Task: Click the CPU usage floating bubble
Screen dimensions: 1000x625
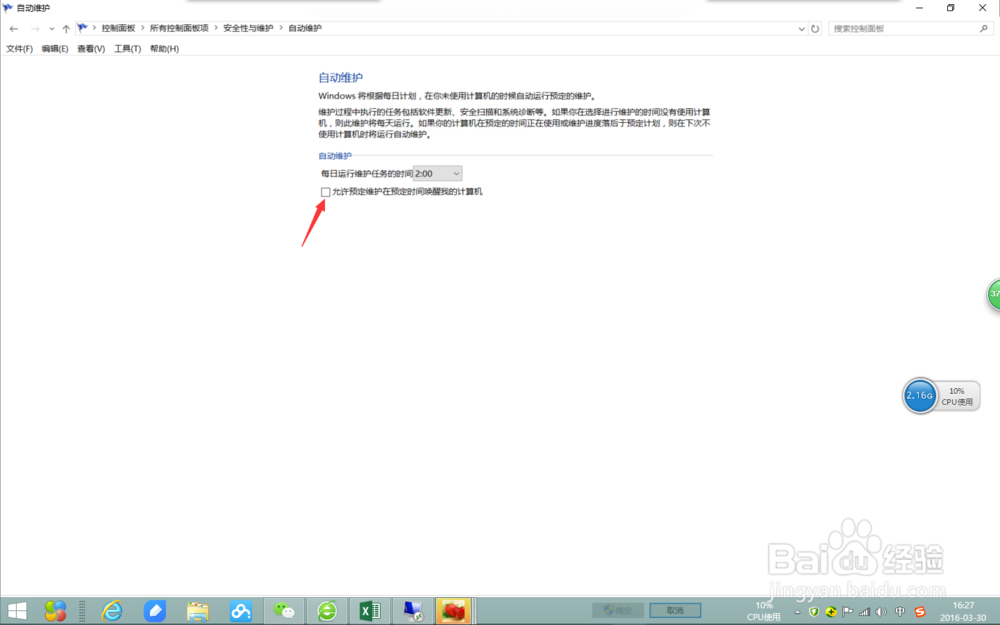Action: (940, 396)
